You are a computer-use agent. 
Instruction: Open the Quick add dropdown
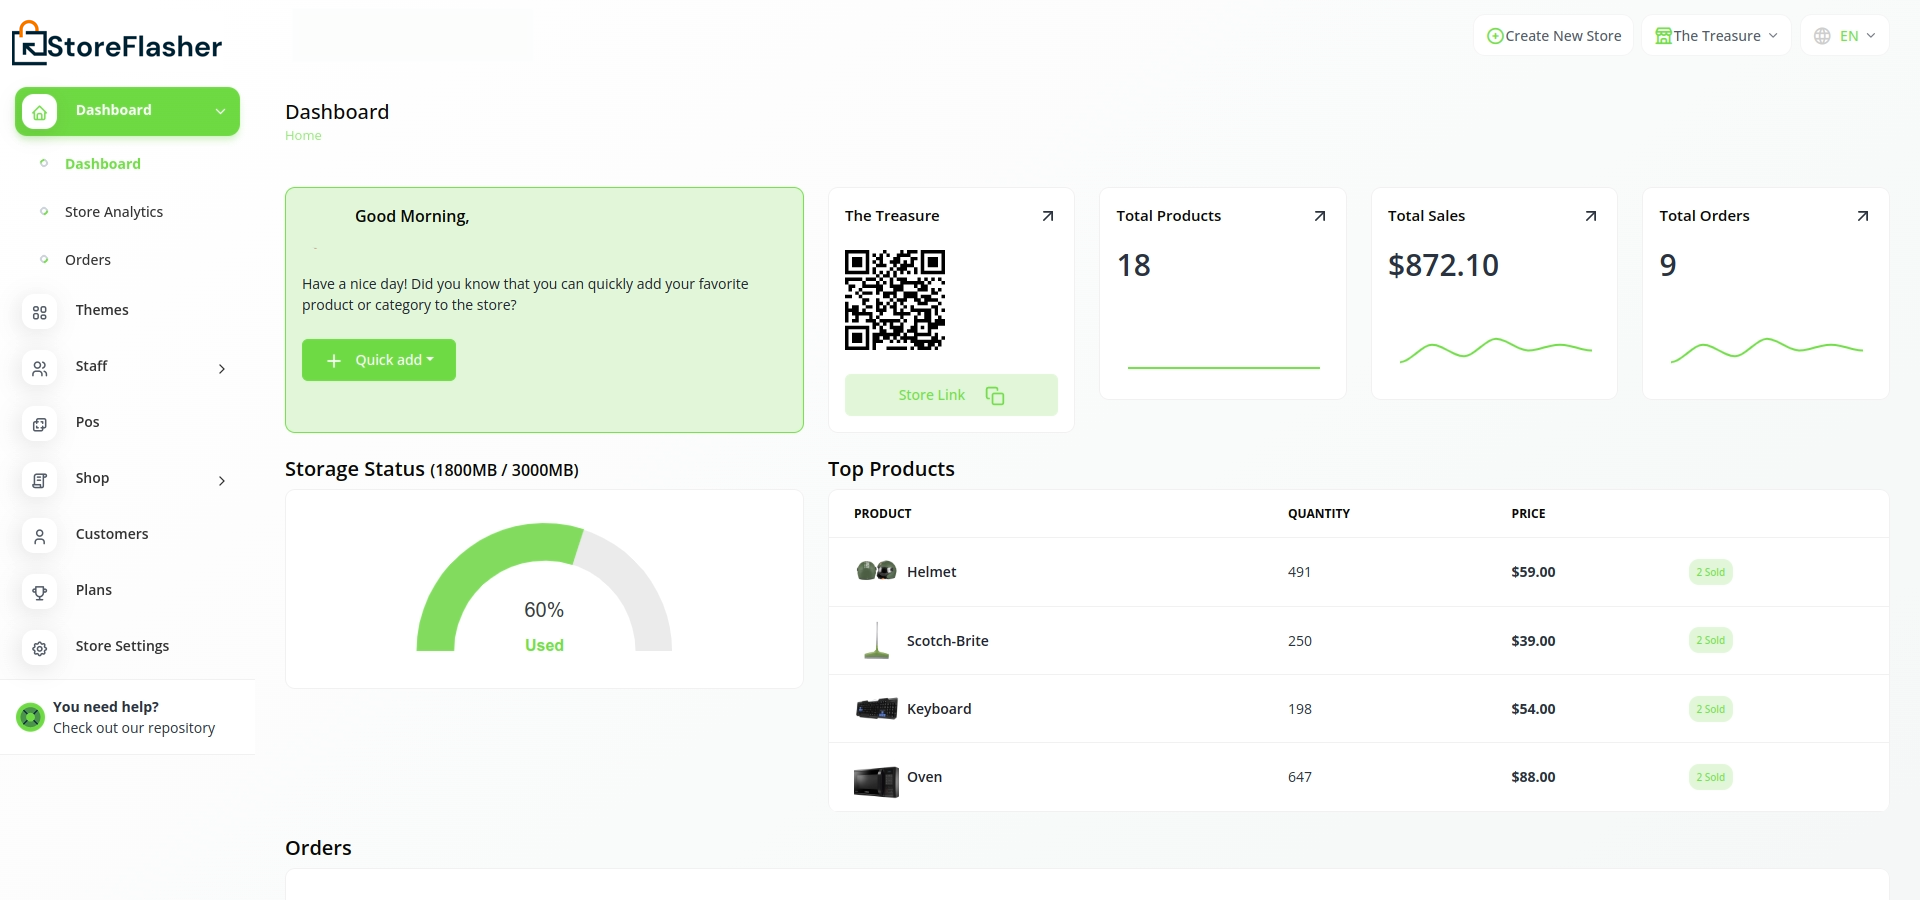click(379, 360)
